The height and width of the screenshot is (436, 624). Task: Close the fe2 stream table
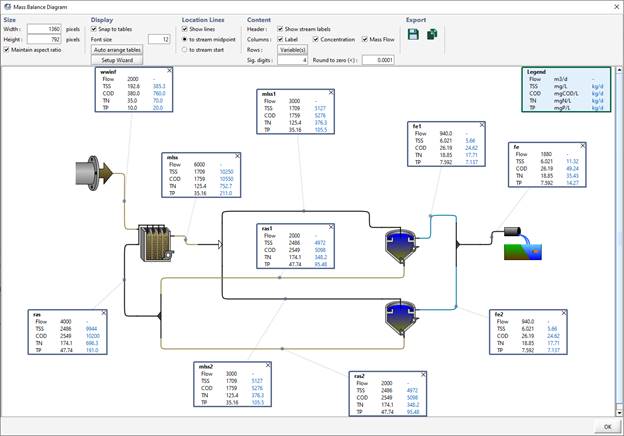pyautogui.click(x=564, y=313)
